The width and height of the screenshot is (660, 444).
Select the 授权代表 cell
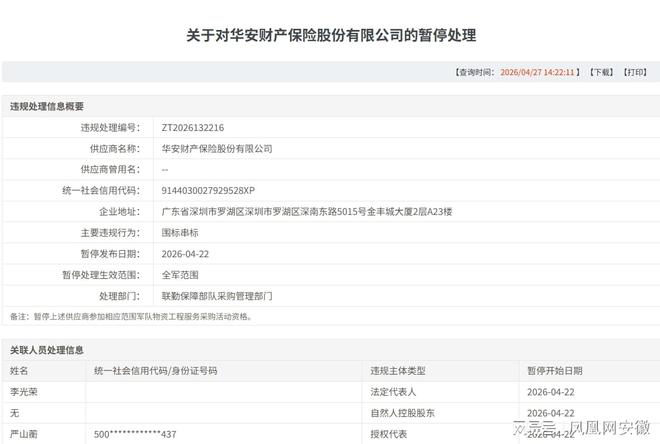pos(389,434)
